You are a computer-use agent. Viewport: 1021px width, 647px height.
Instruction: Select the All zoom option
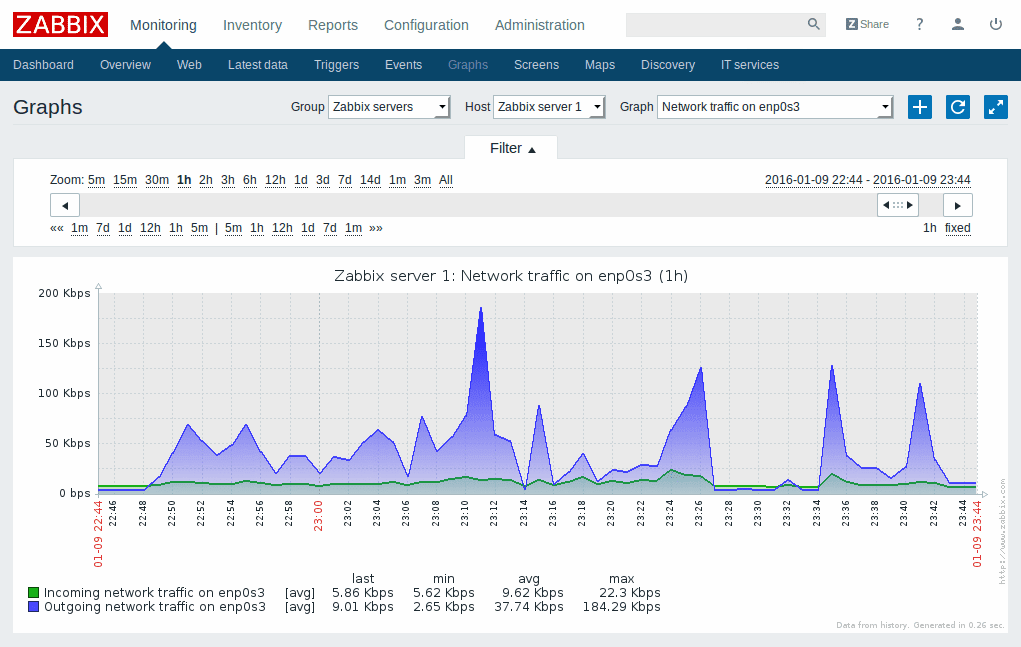(x=446, y=180)
